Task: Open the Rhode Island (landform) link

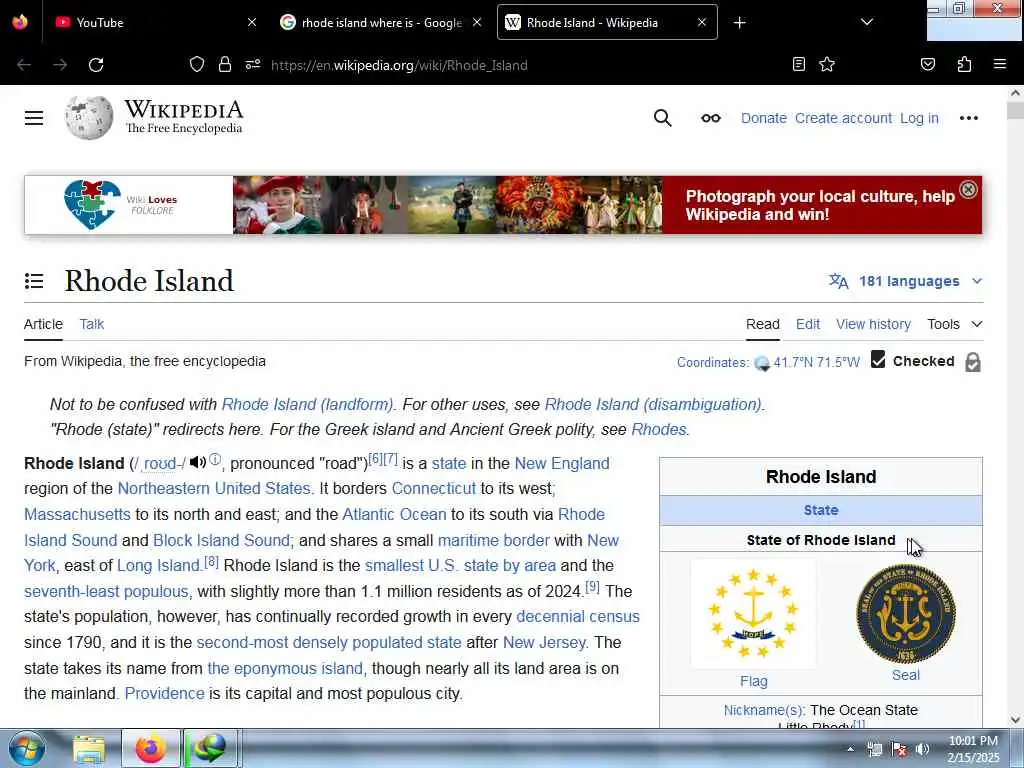Action: (308, 404)
